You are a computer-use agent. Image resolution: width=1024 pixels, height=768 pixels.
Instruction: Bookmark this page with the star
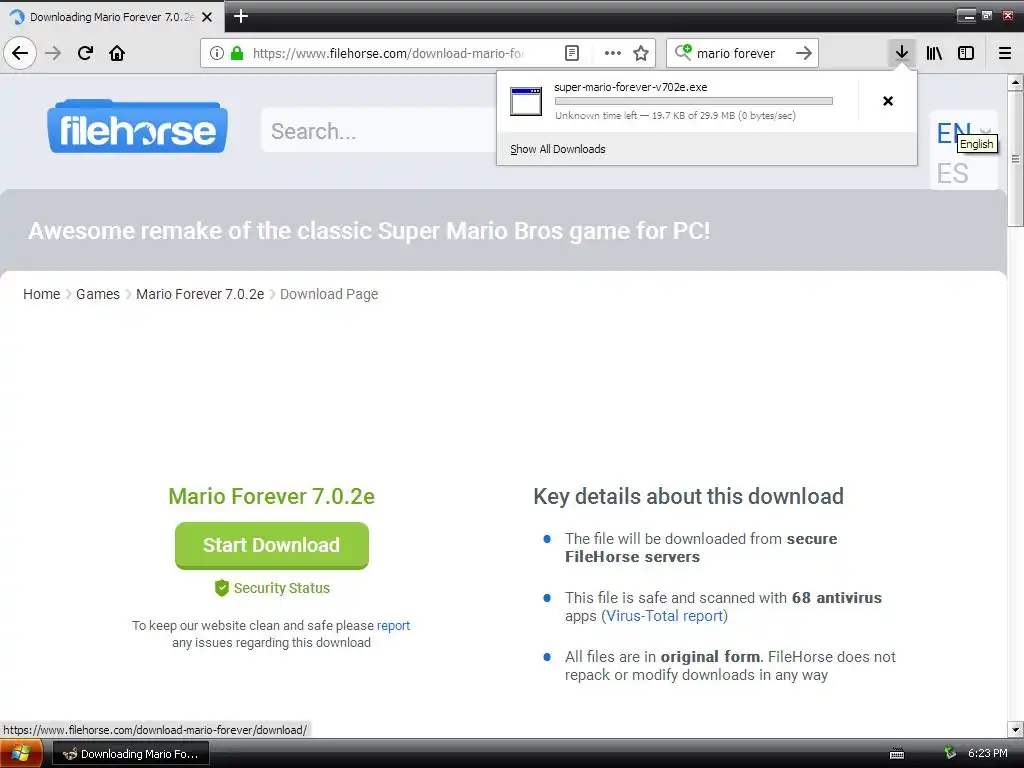[x=641, y=53]
